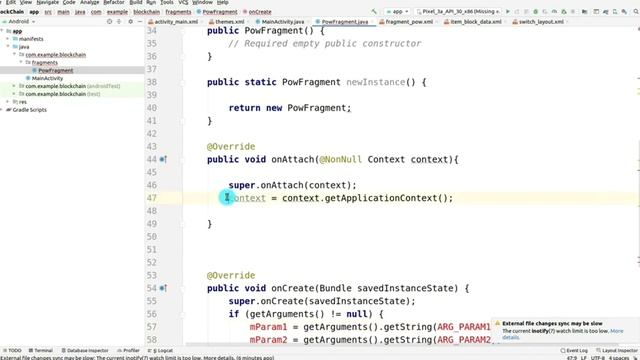This screenshot has width=640, height=360.
Task: Expand the Gradle Scripts node
Action: 2,110
